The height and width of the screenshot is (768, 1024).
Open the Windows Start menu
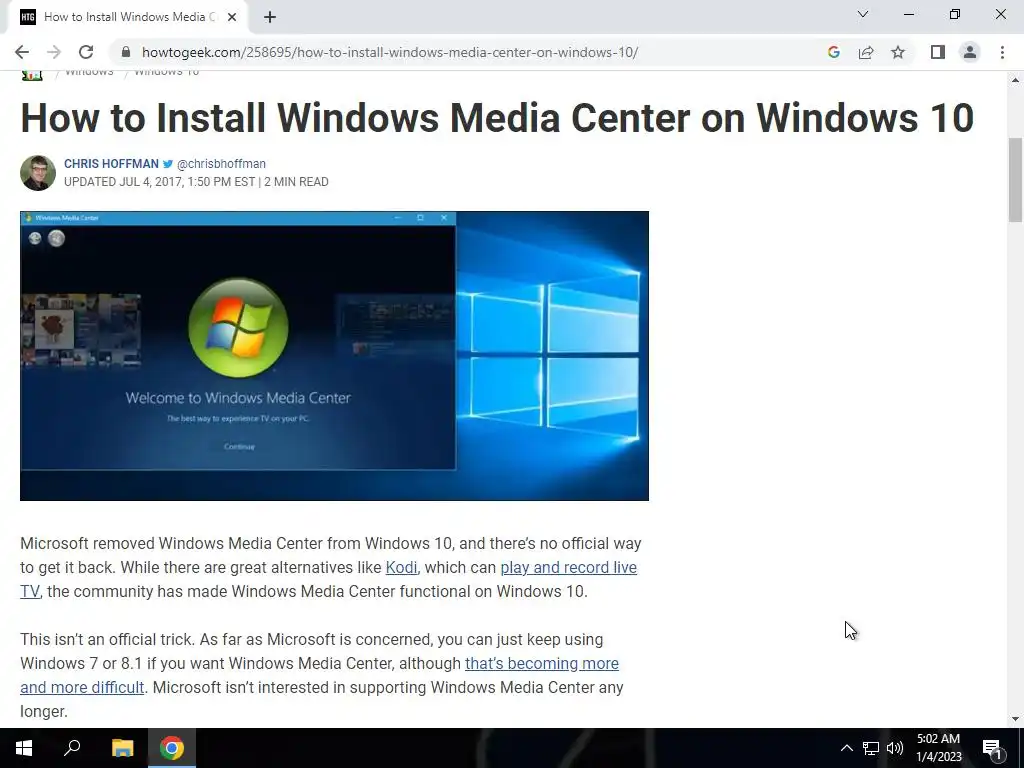click(x=24, y=748)
